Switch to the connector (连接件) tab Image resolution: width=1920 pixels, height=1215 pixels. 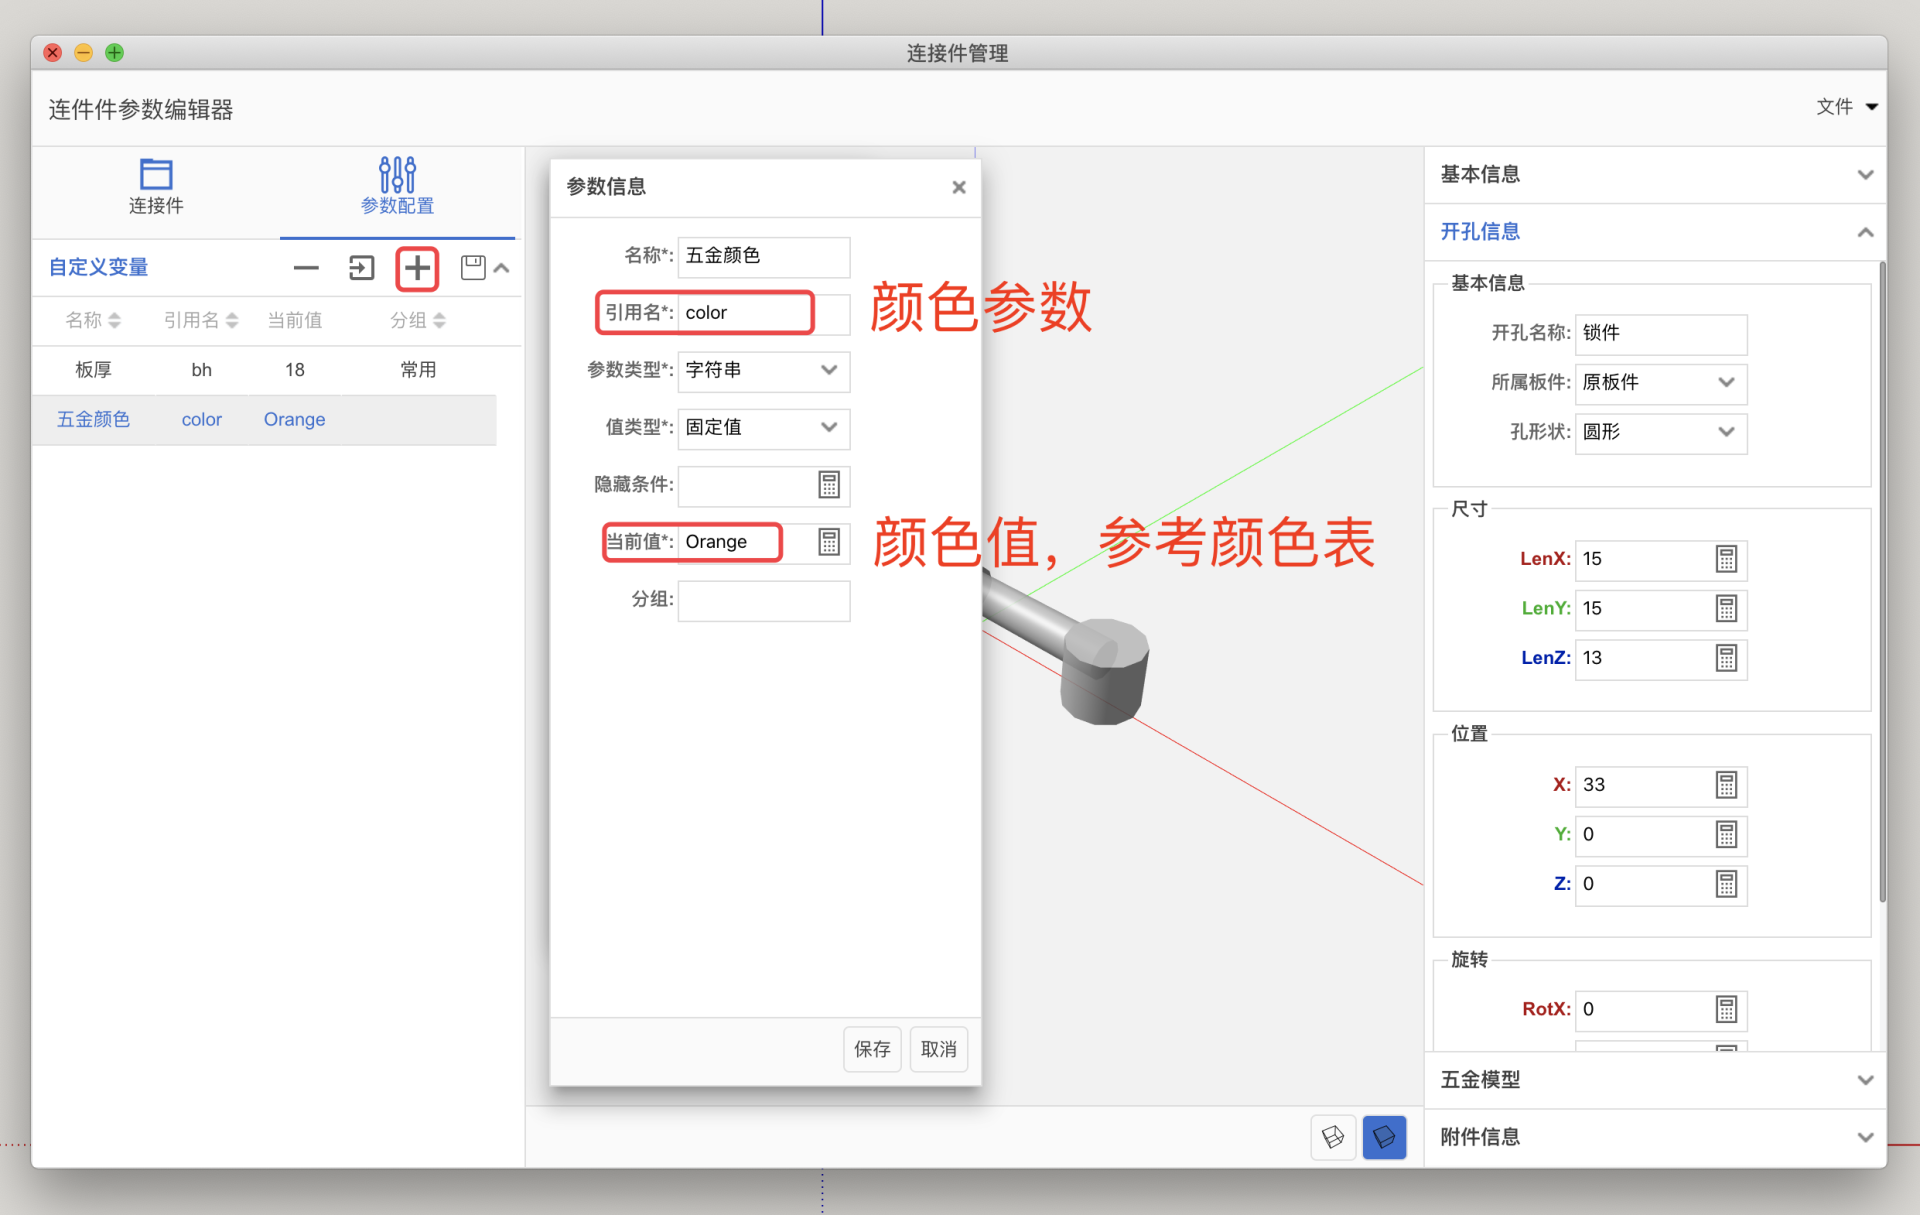point(156,187)
